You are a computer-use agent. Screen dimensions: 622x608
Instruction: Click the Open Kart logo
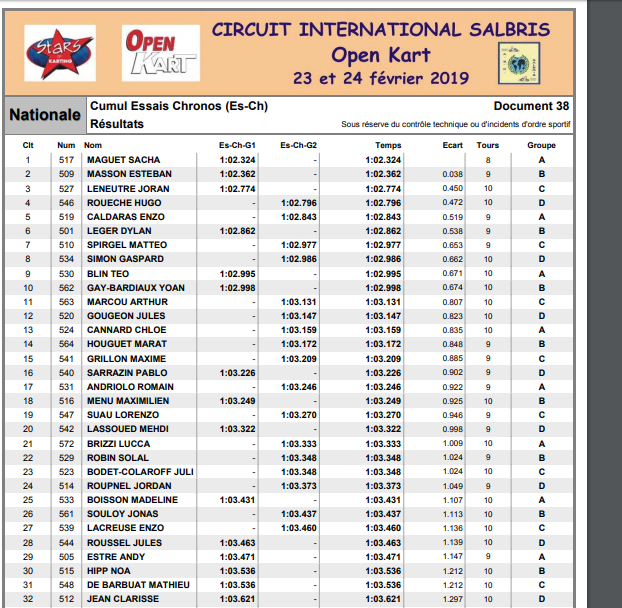(160, 54)
